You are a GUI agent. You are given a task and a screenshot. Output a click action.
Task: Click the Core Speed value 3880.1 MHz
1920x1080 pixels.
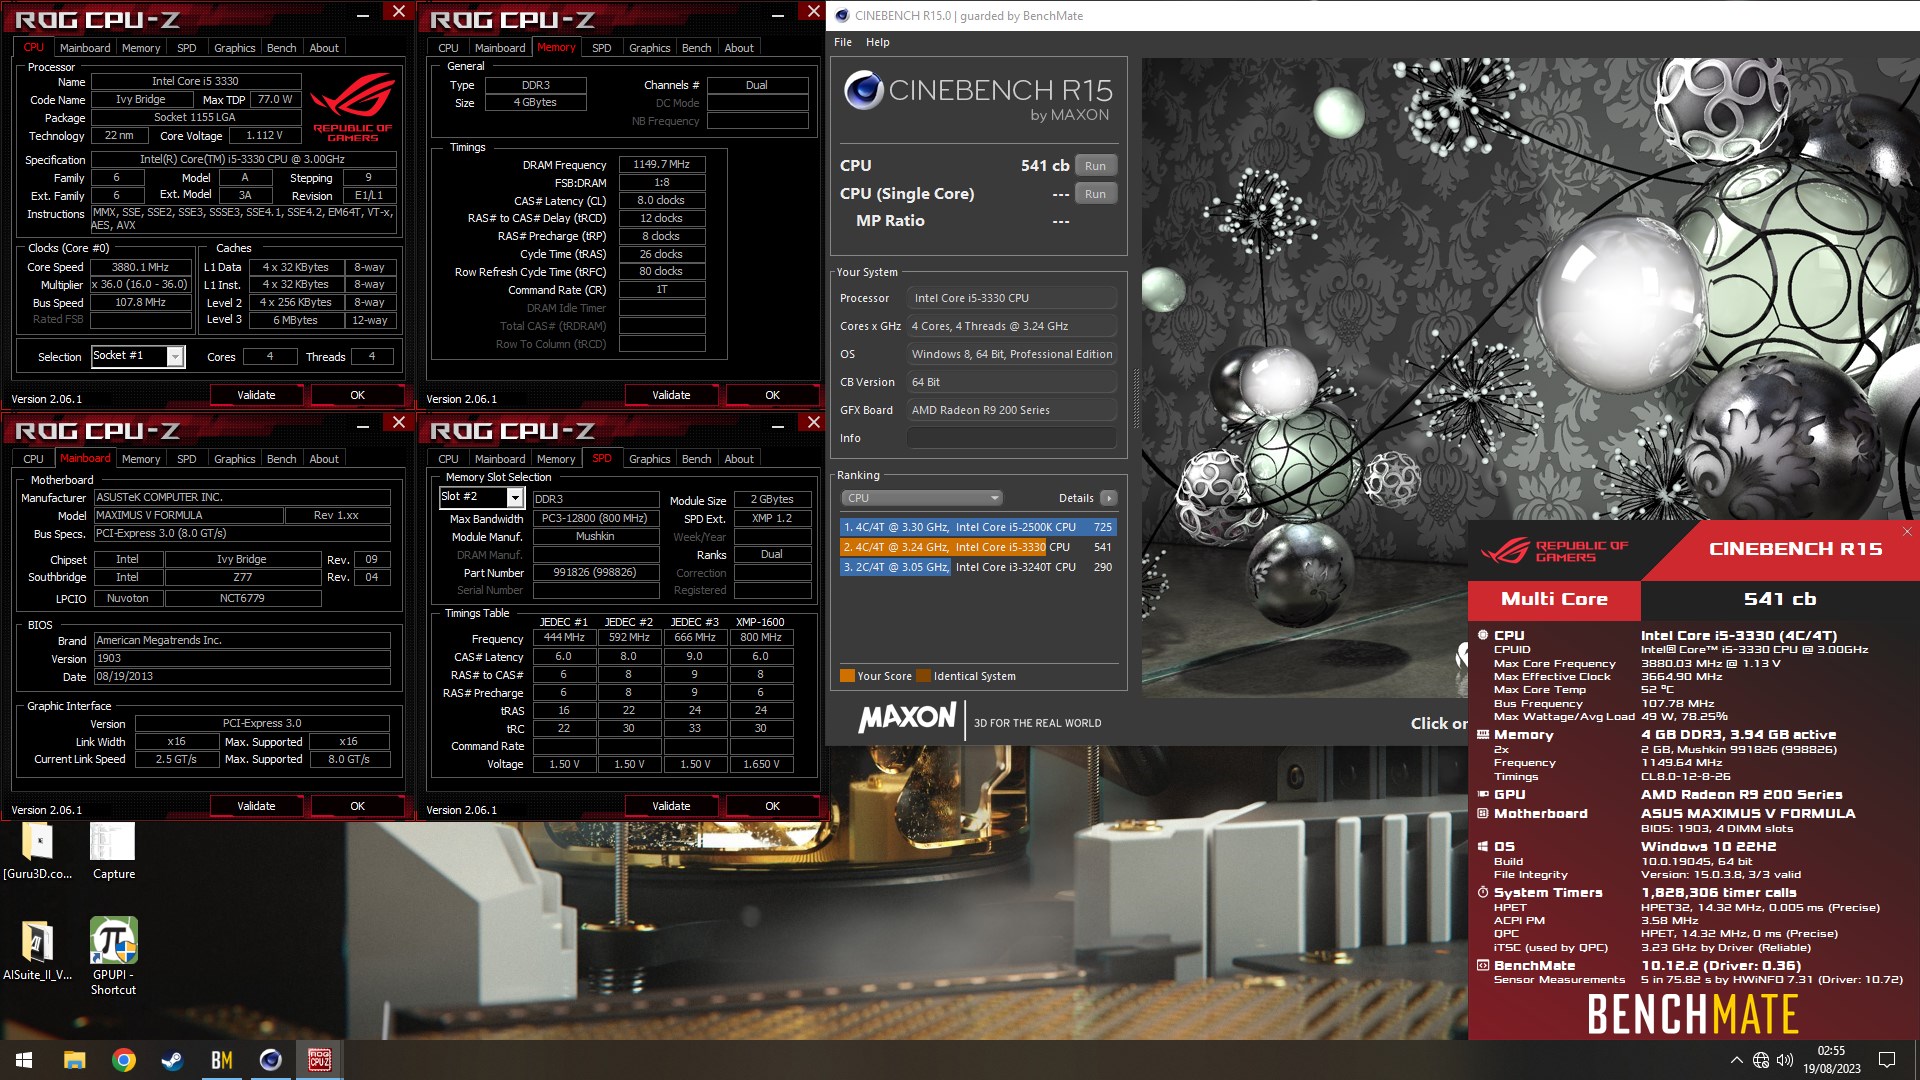click(140, 267)
